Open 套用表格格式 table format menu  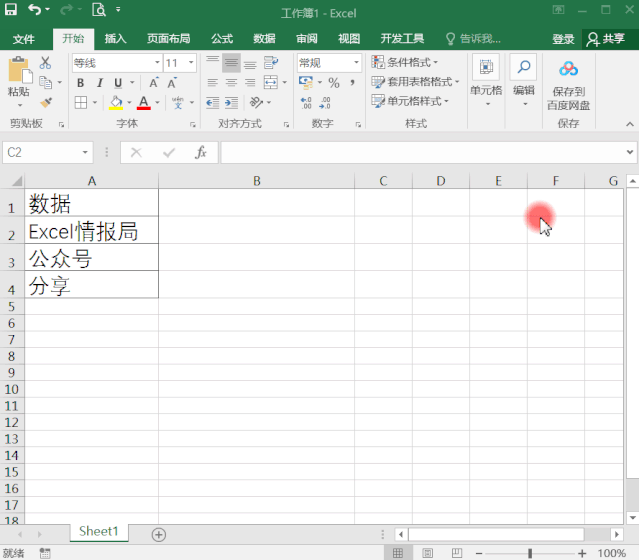[415, 82]
